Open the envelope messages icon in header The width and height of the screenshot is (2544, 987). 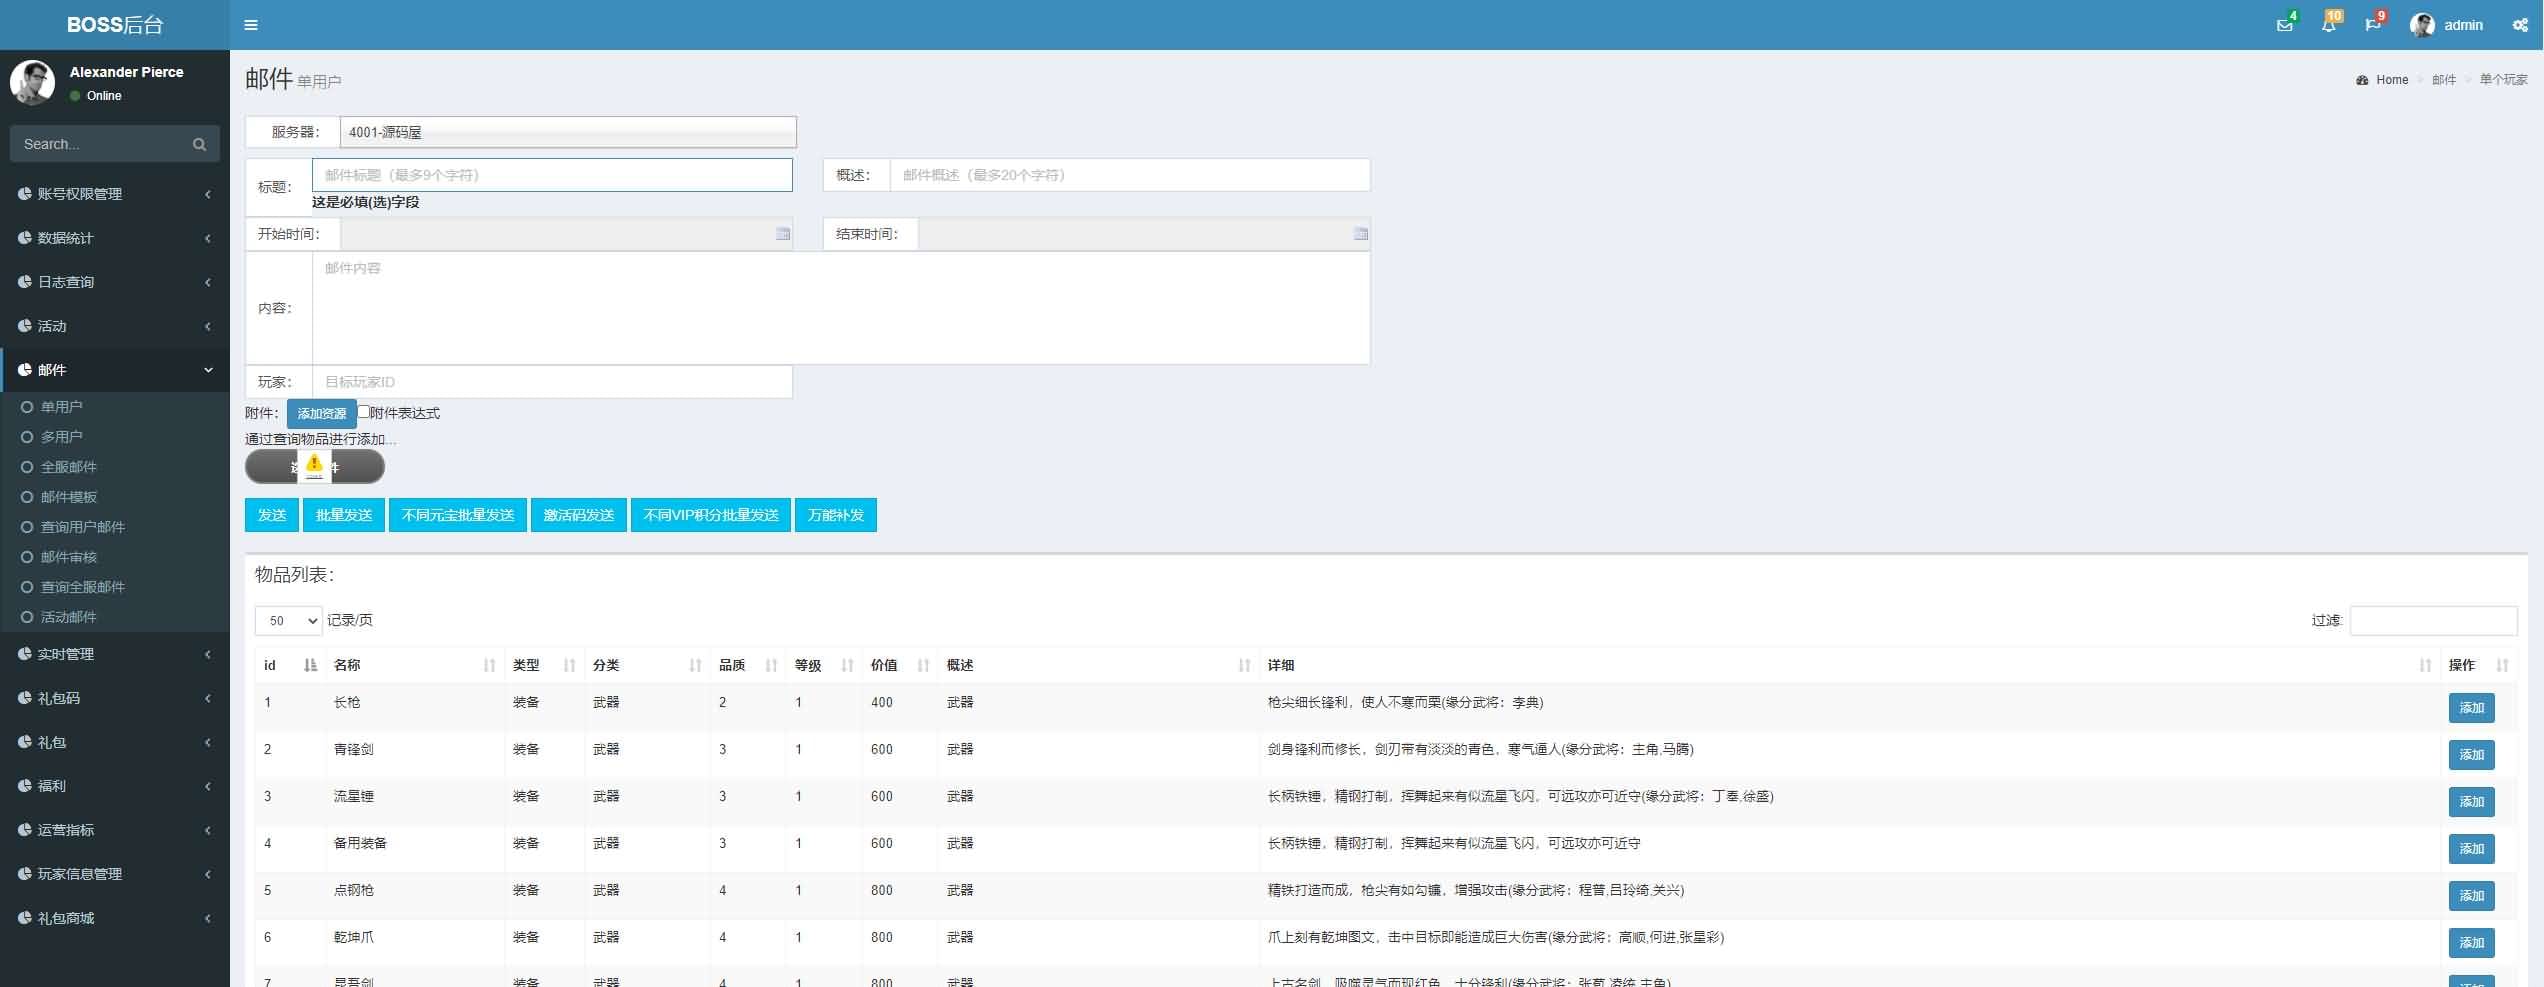click(2284, 25)
